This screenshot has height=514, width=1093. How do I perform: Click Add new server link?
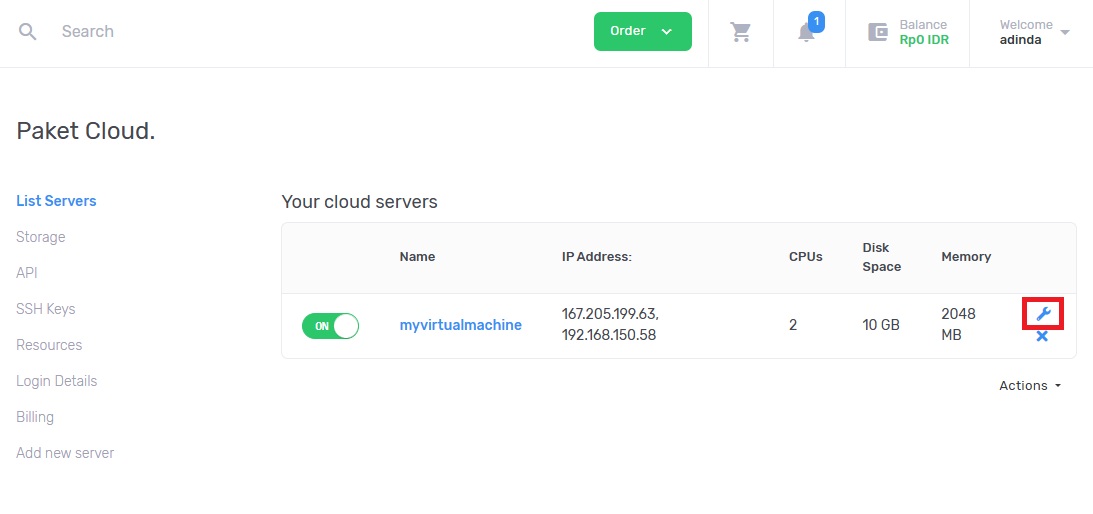point(65,453)
